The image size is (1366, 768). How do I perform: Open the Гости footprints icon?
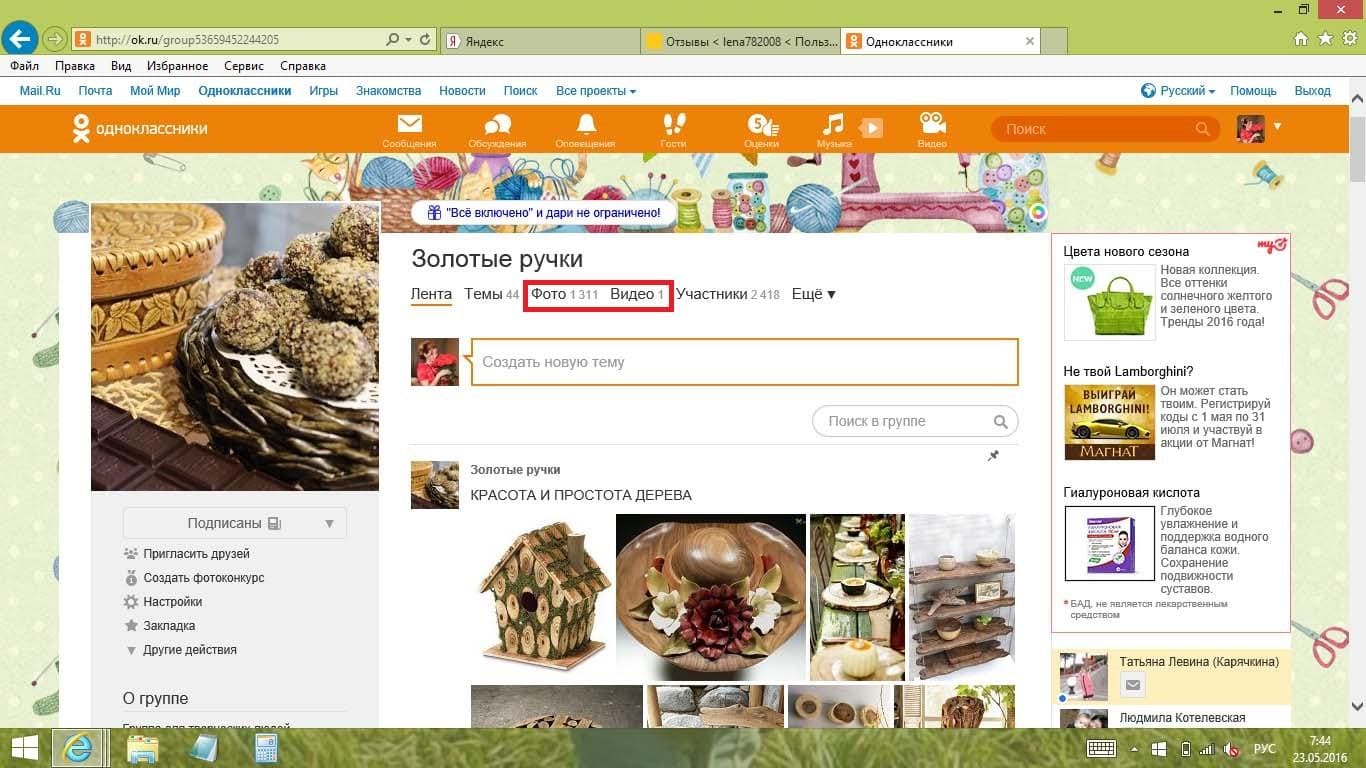pyautogui.click(x=673, y=125)
